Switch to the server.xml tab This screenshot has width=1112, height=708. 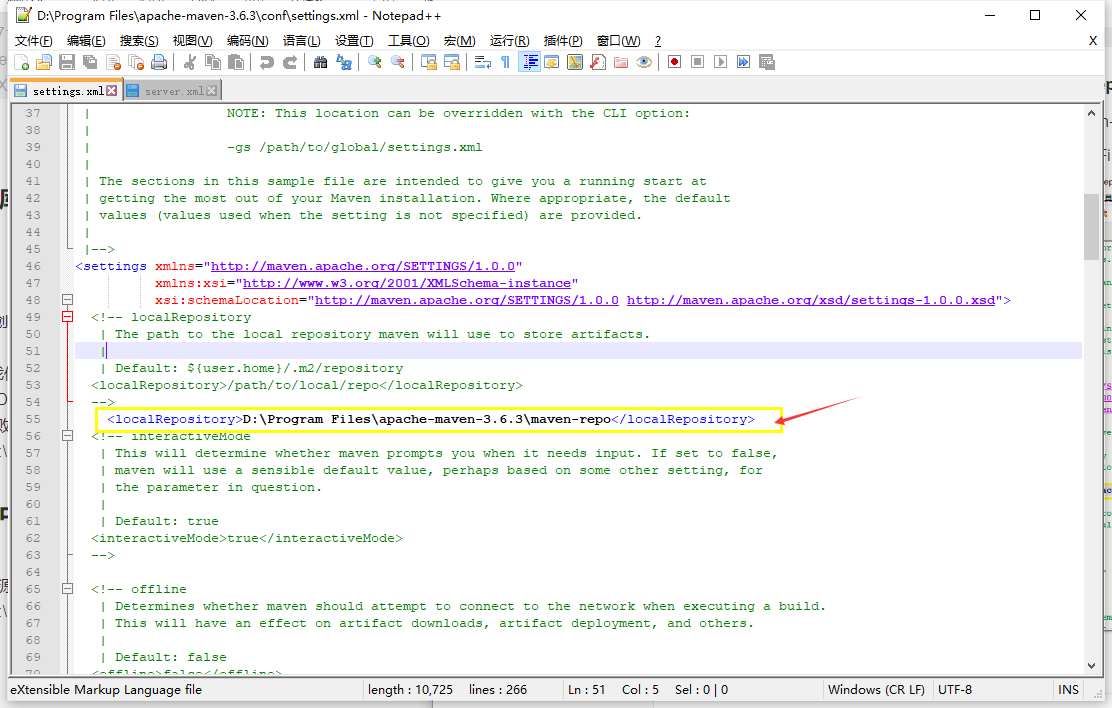[x=174, y=92]
